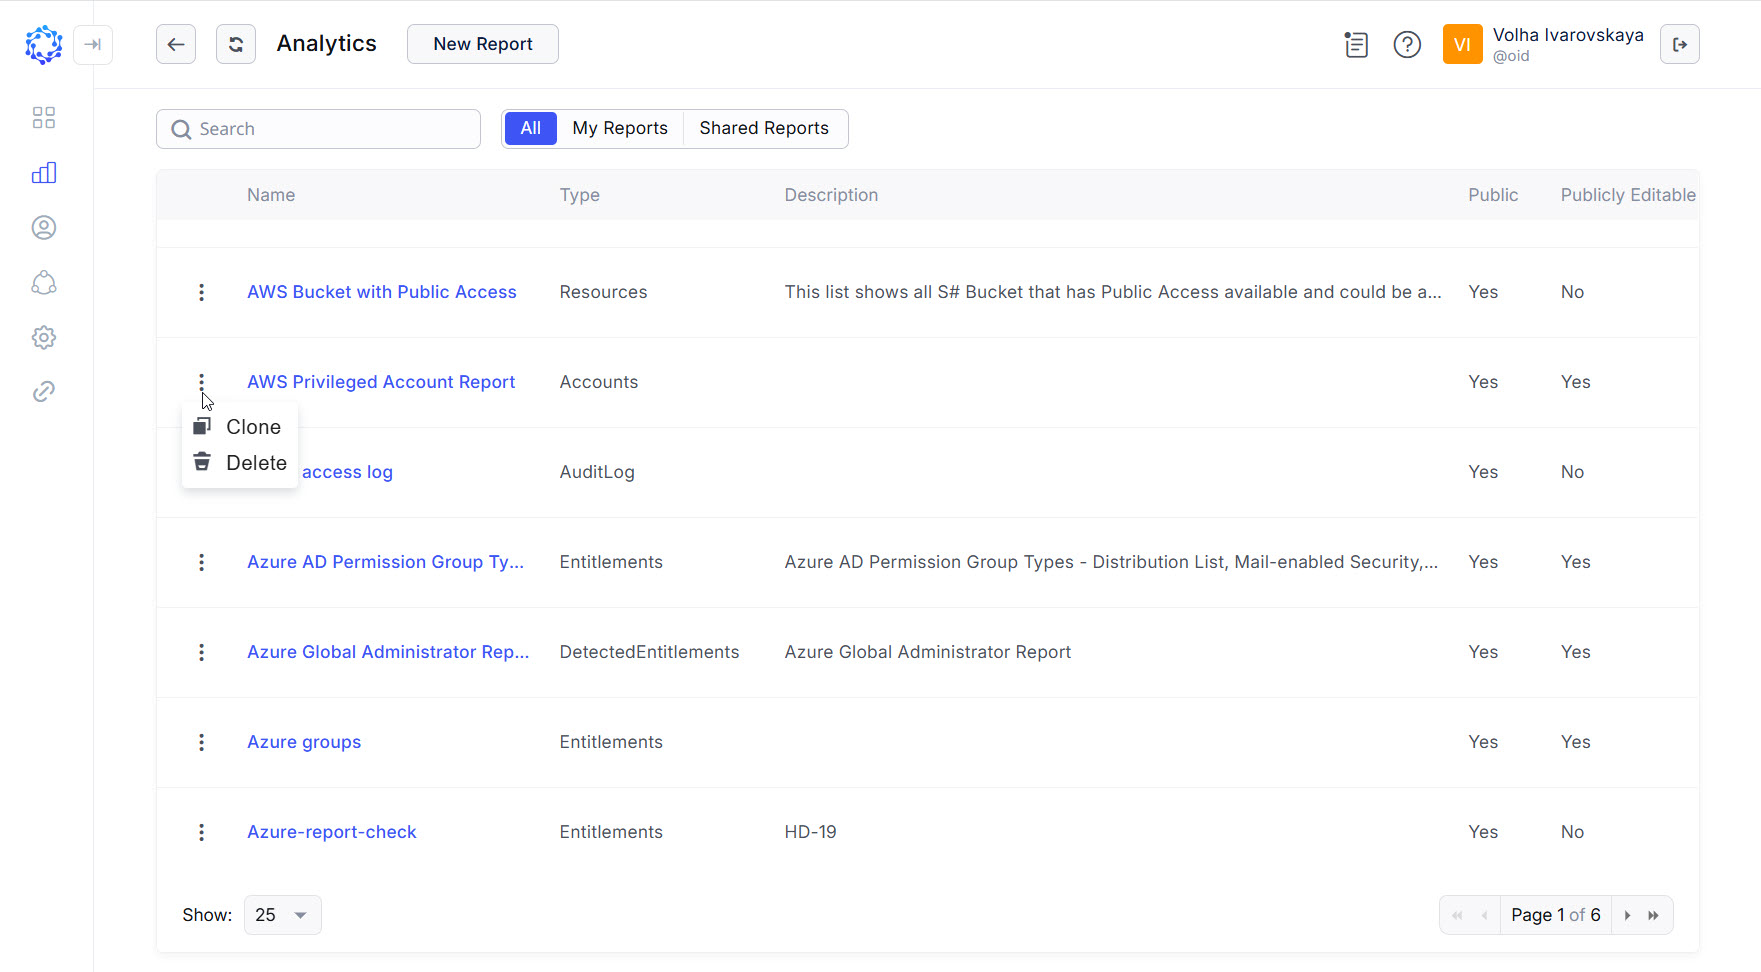1761x972 pixels.
Task: Click the link chain sidebar icon
Action: click(44, 392)
